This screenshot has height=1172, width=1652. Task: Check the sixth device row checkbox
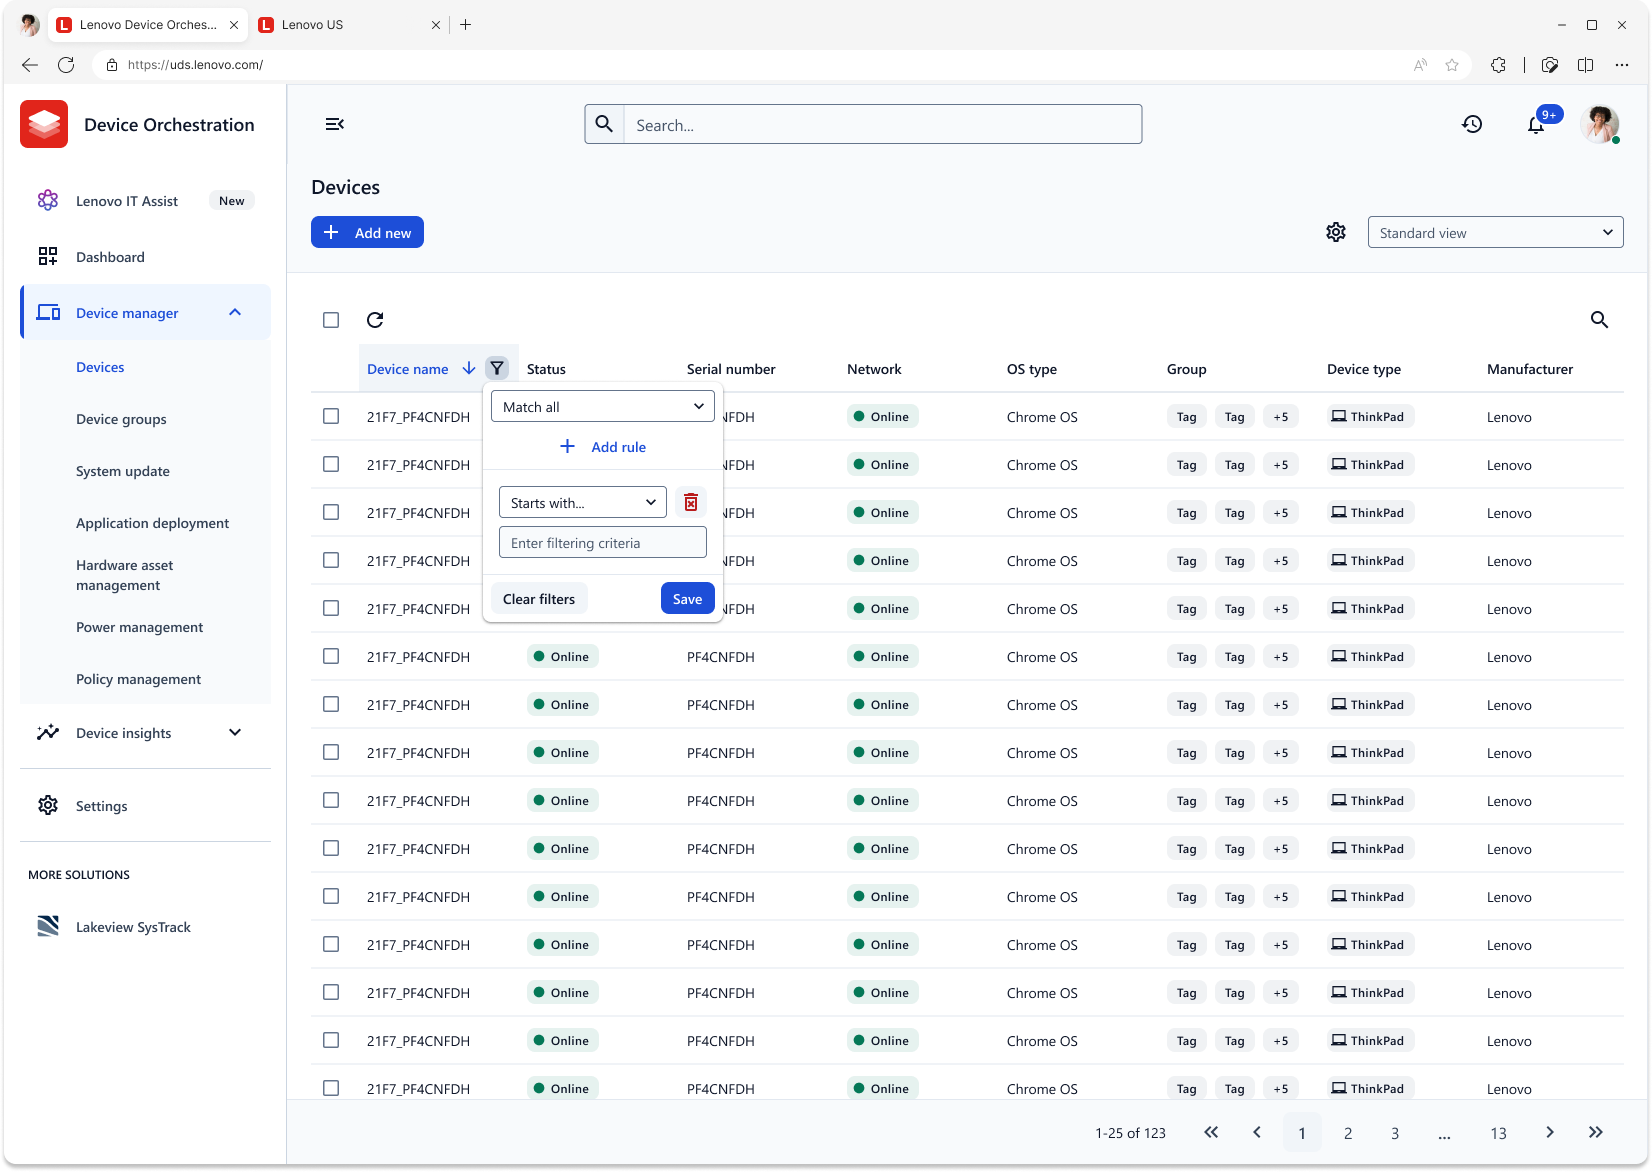click(x=331, y=656)
